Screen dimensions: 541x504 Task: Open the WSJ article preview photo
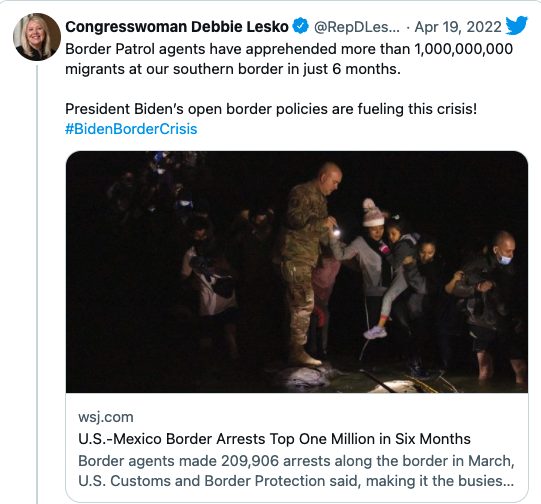pos(297,272)
